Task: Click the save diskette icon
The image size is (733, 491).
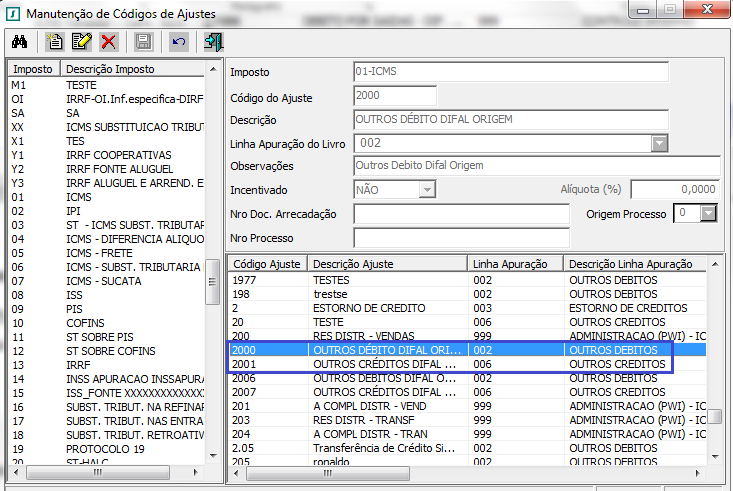Action: tap(143, 42)
